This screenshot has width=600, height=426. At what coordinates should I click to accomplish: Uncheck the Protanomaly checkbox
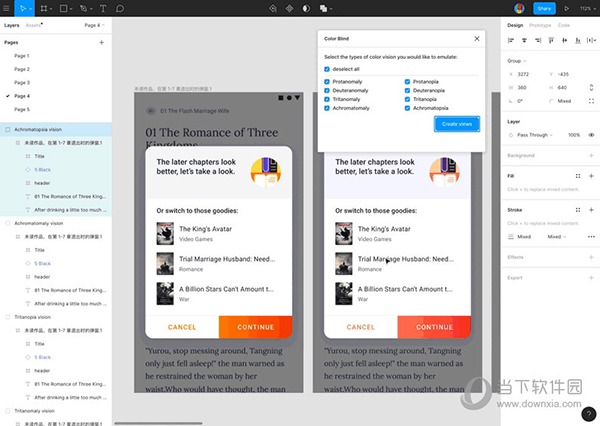327,82
